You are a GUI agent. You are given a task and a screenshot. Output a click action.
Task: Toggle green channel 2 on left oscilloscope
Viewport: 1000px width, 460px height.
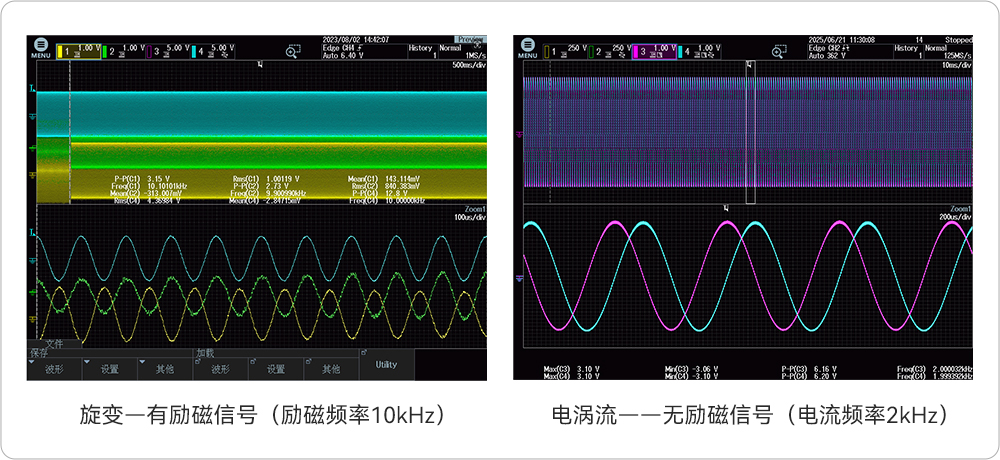(x=126, y=49)
